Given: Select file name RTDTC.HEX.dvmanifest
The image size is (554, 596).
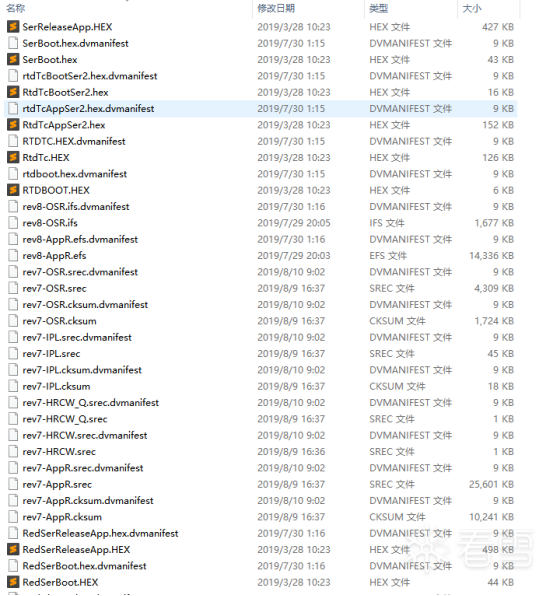Looking at the screenshot, I should pyautogui.click(x=74, y=141).
